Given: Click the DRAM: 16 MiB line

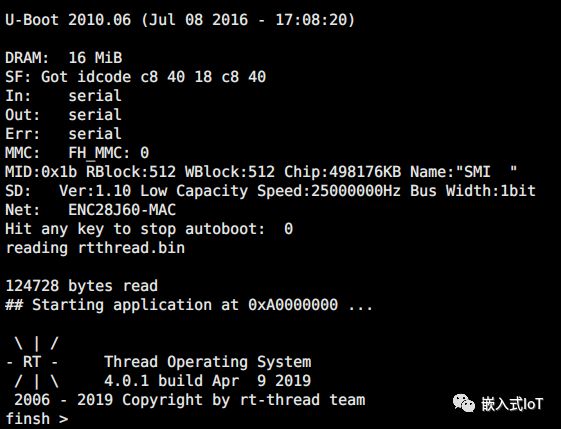Looking at the screenshot, I should (x=64, y=58).
